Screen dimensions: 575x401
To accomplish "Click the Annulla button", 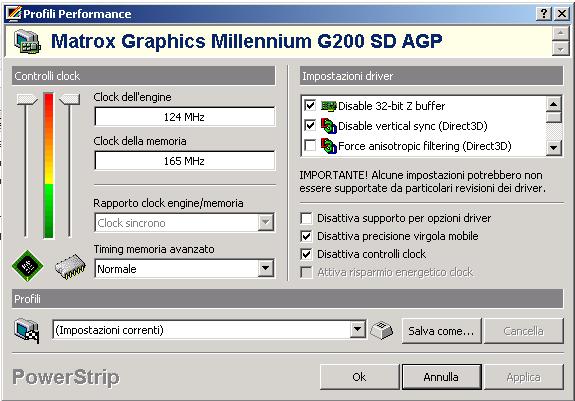I will 441,377.
